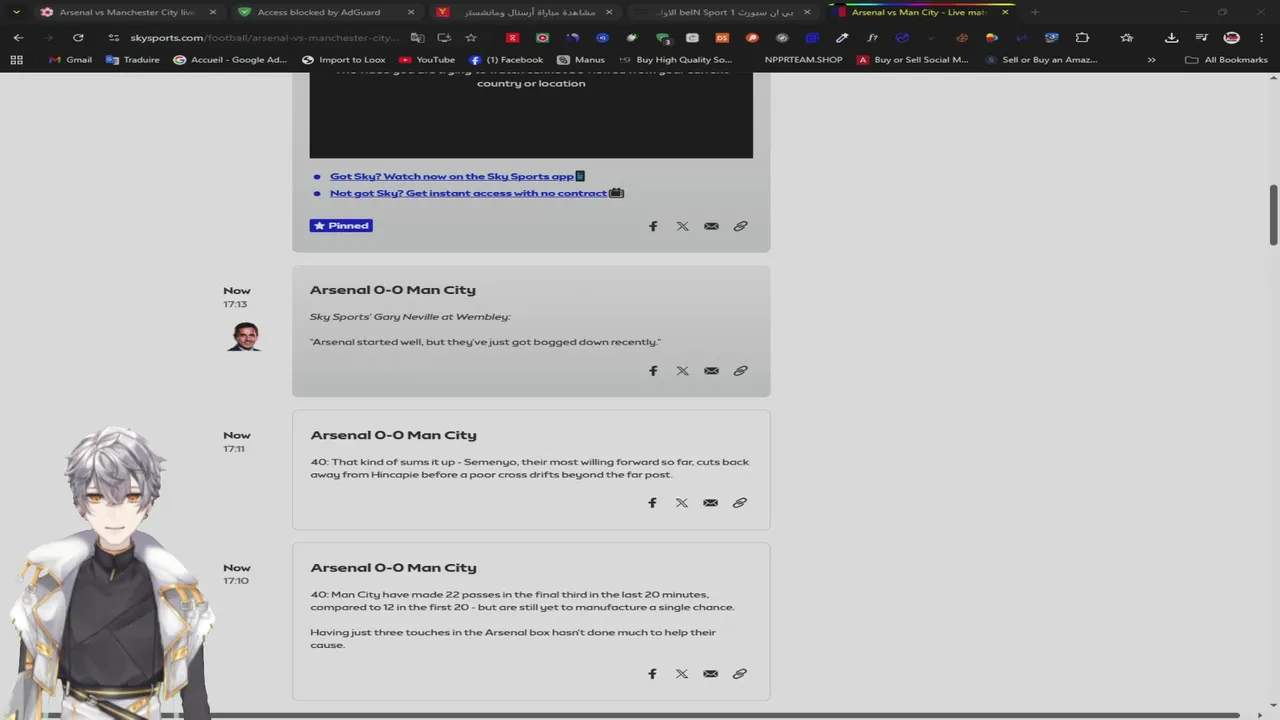Go back to the previous page
This screenshot has width=1280, height=720.
(x=18, y=38)
